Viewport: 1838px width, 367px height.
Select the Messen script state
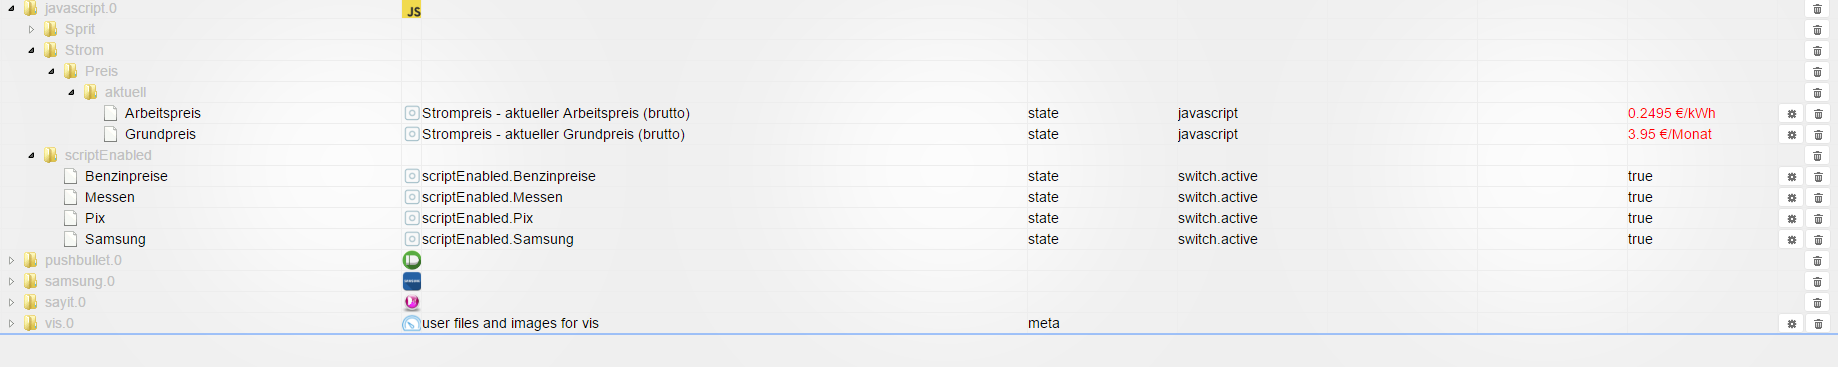tap(110, 197)
